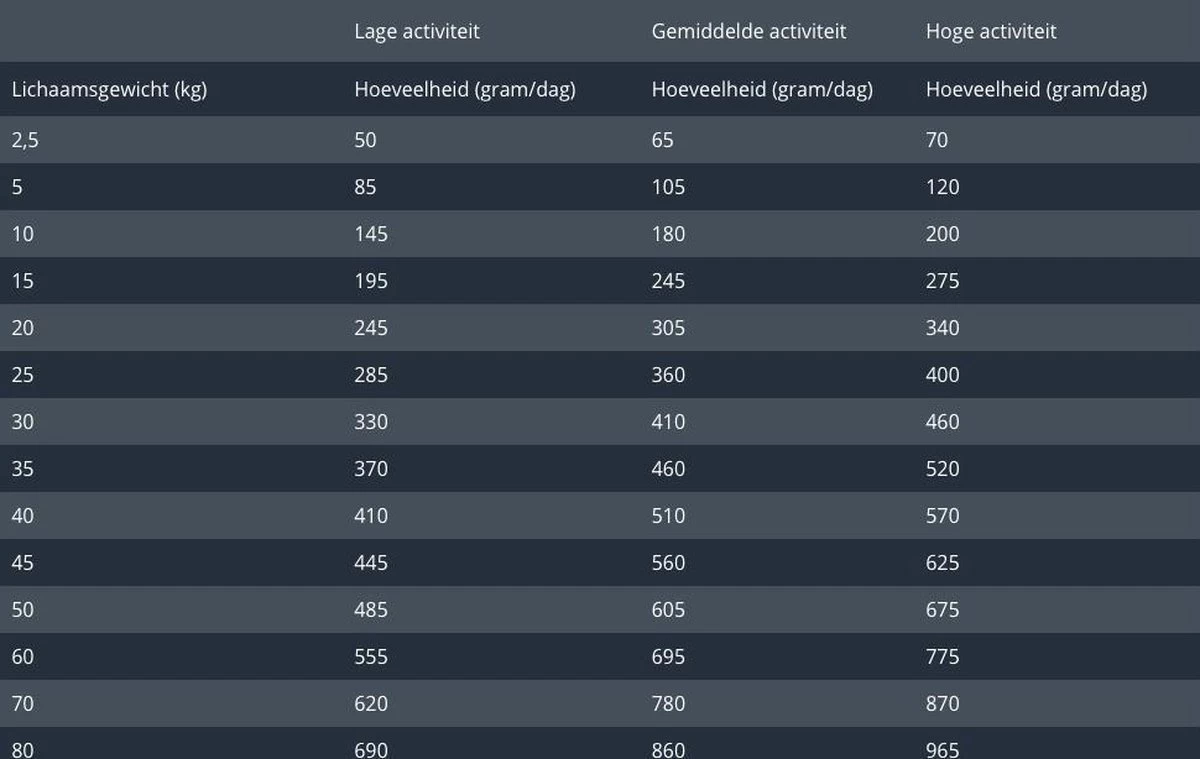Click the 'Gemiddelde activiteit' column header
1200x759 pixels.
(749, 31)
